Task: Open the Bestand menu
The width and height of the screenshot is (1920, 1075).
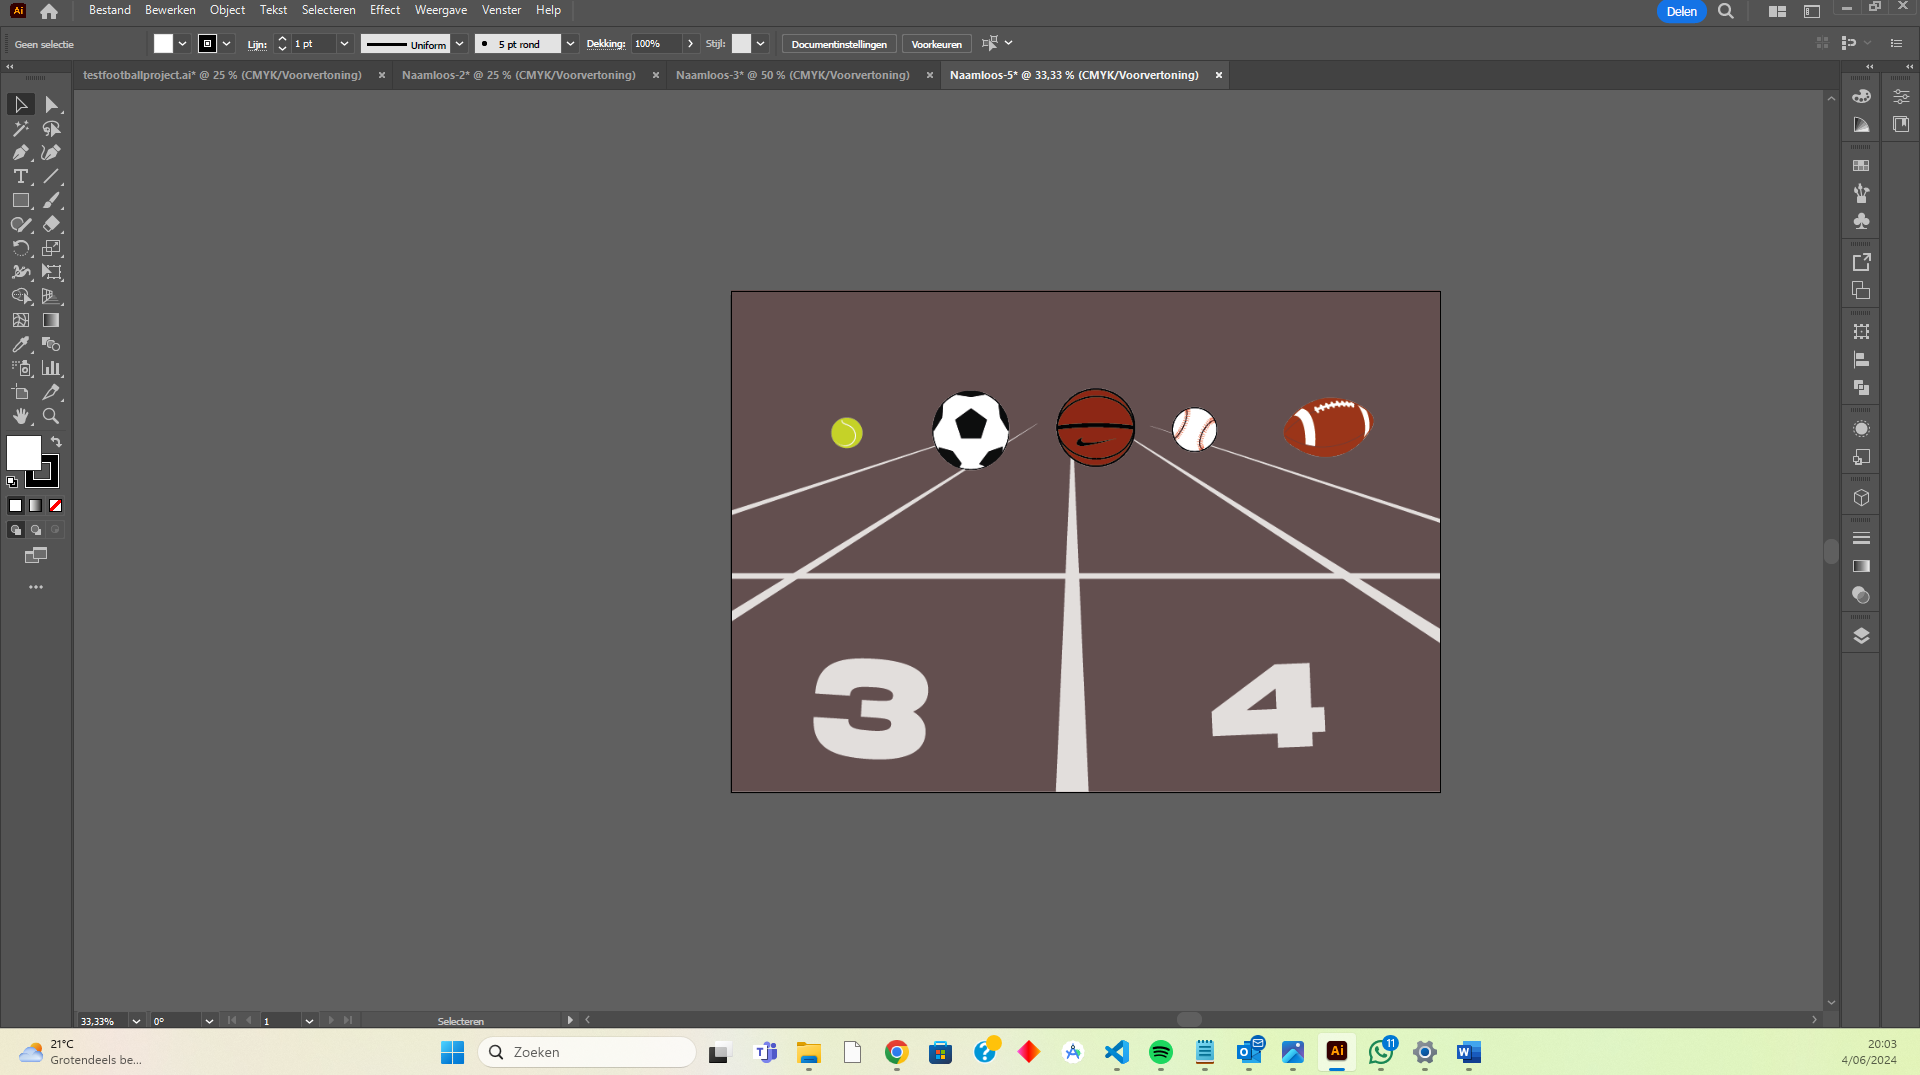Action: 110,10
